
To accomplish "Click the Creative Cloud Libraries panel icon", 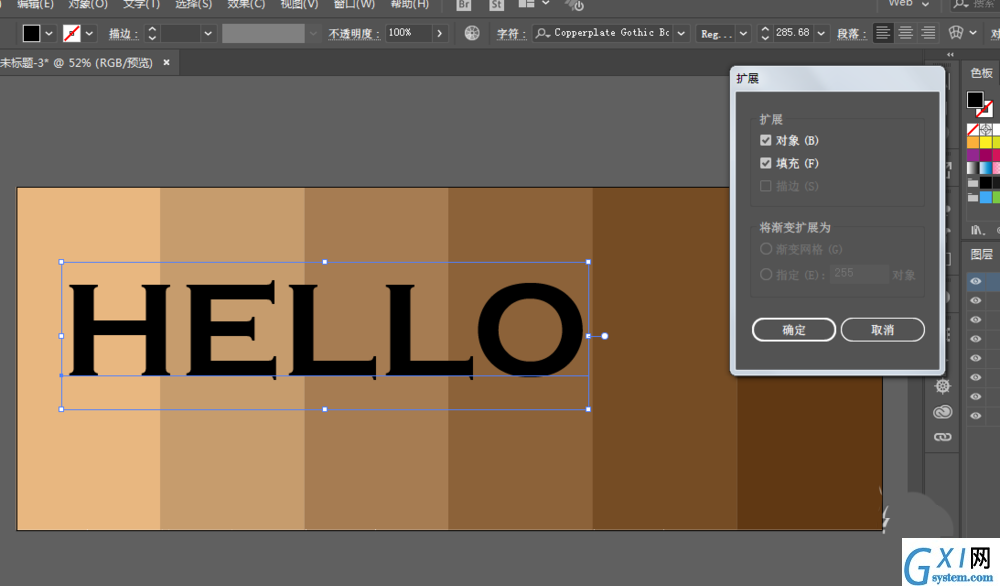I will point(943,413).
